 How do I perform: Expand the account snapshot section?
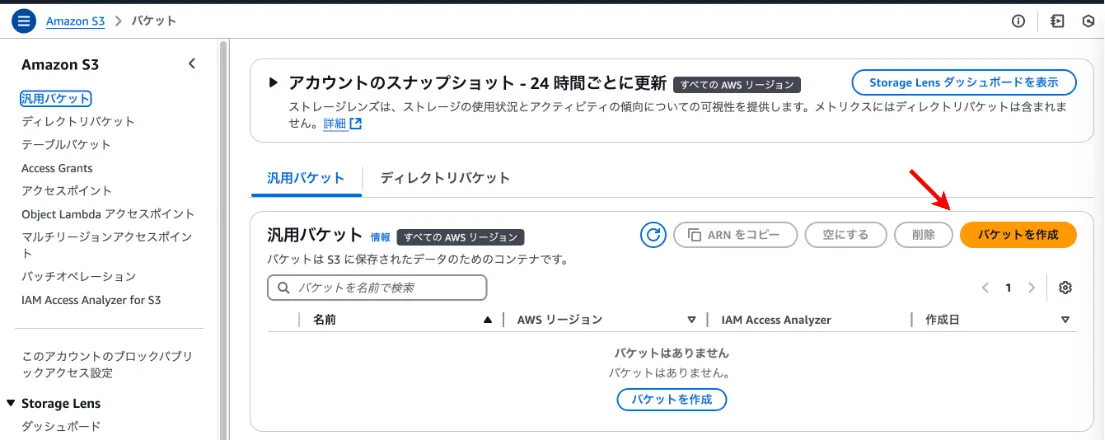(274, 83)
